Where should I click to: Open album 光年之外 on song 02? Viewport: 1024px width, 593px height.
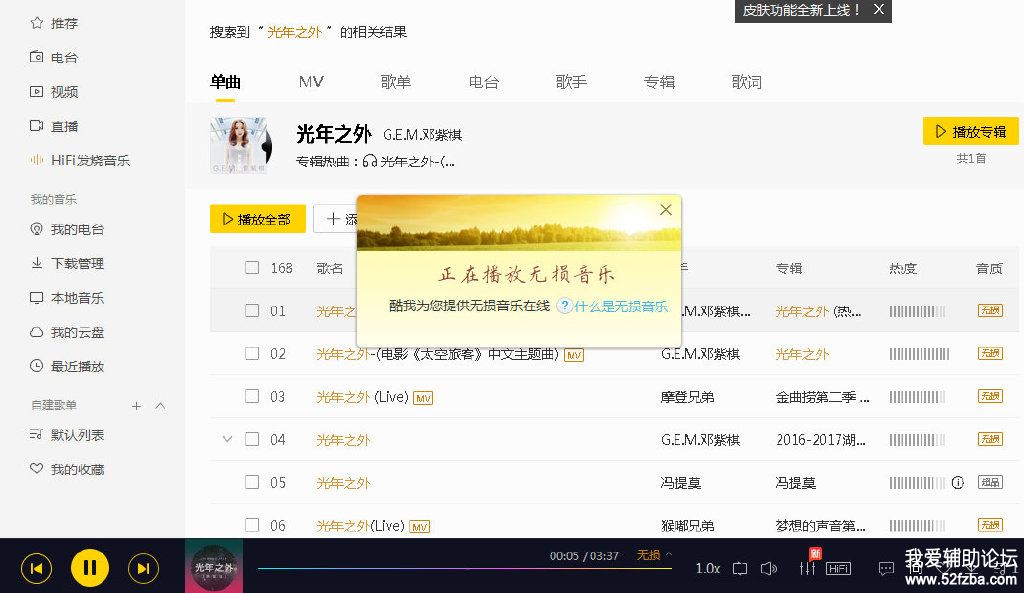(802, 354)
